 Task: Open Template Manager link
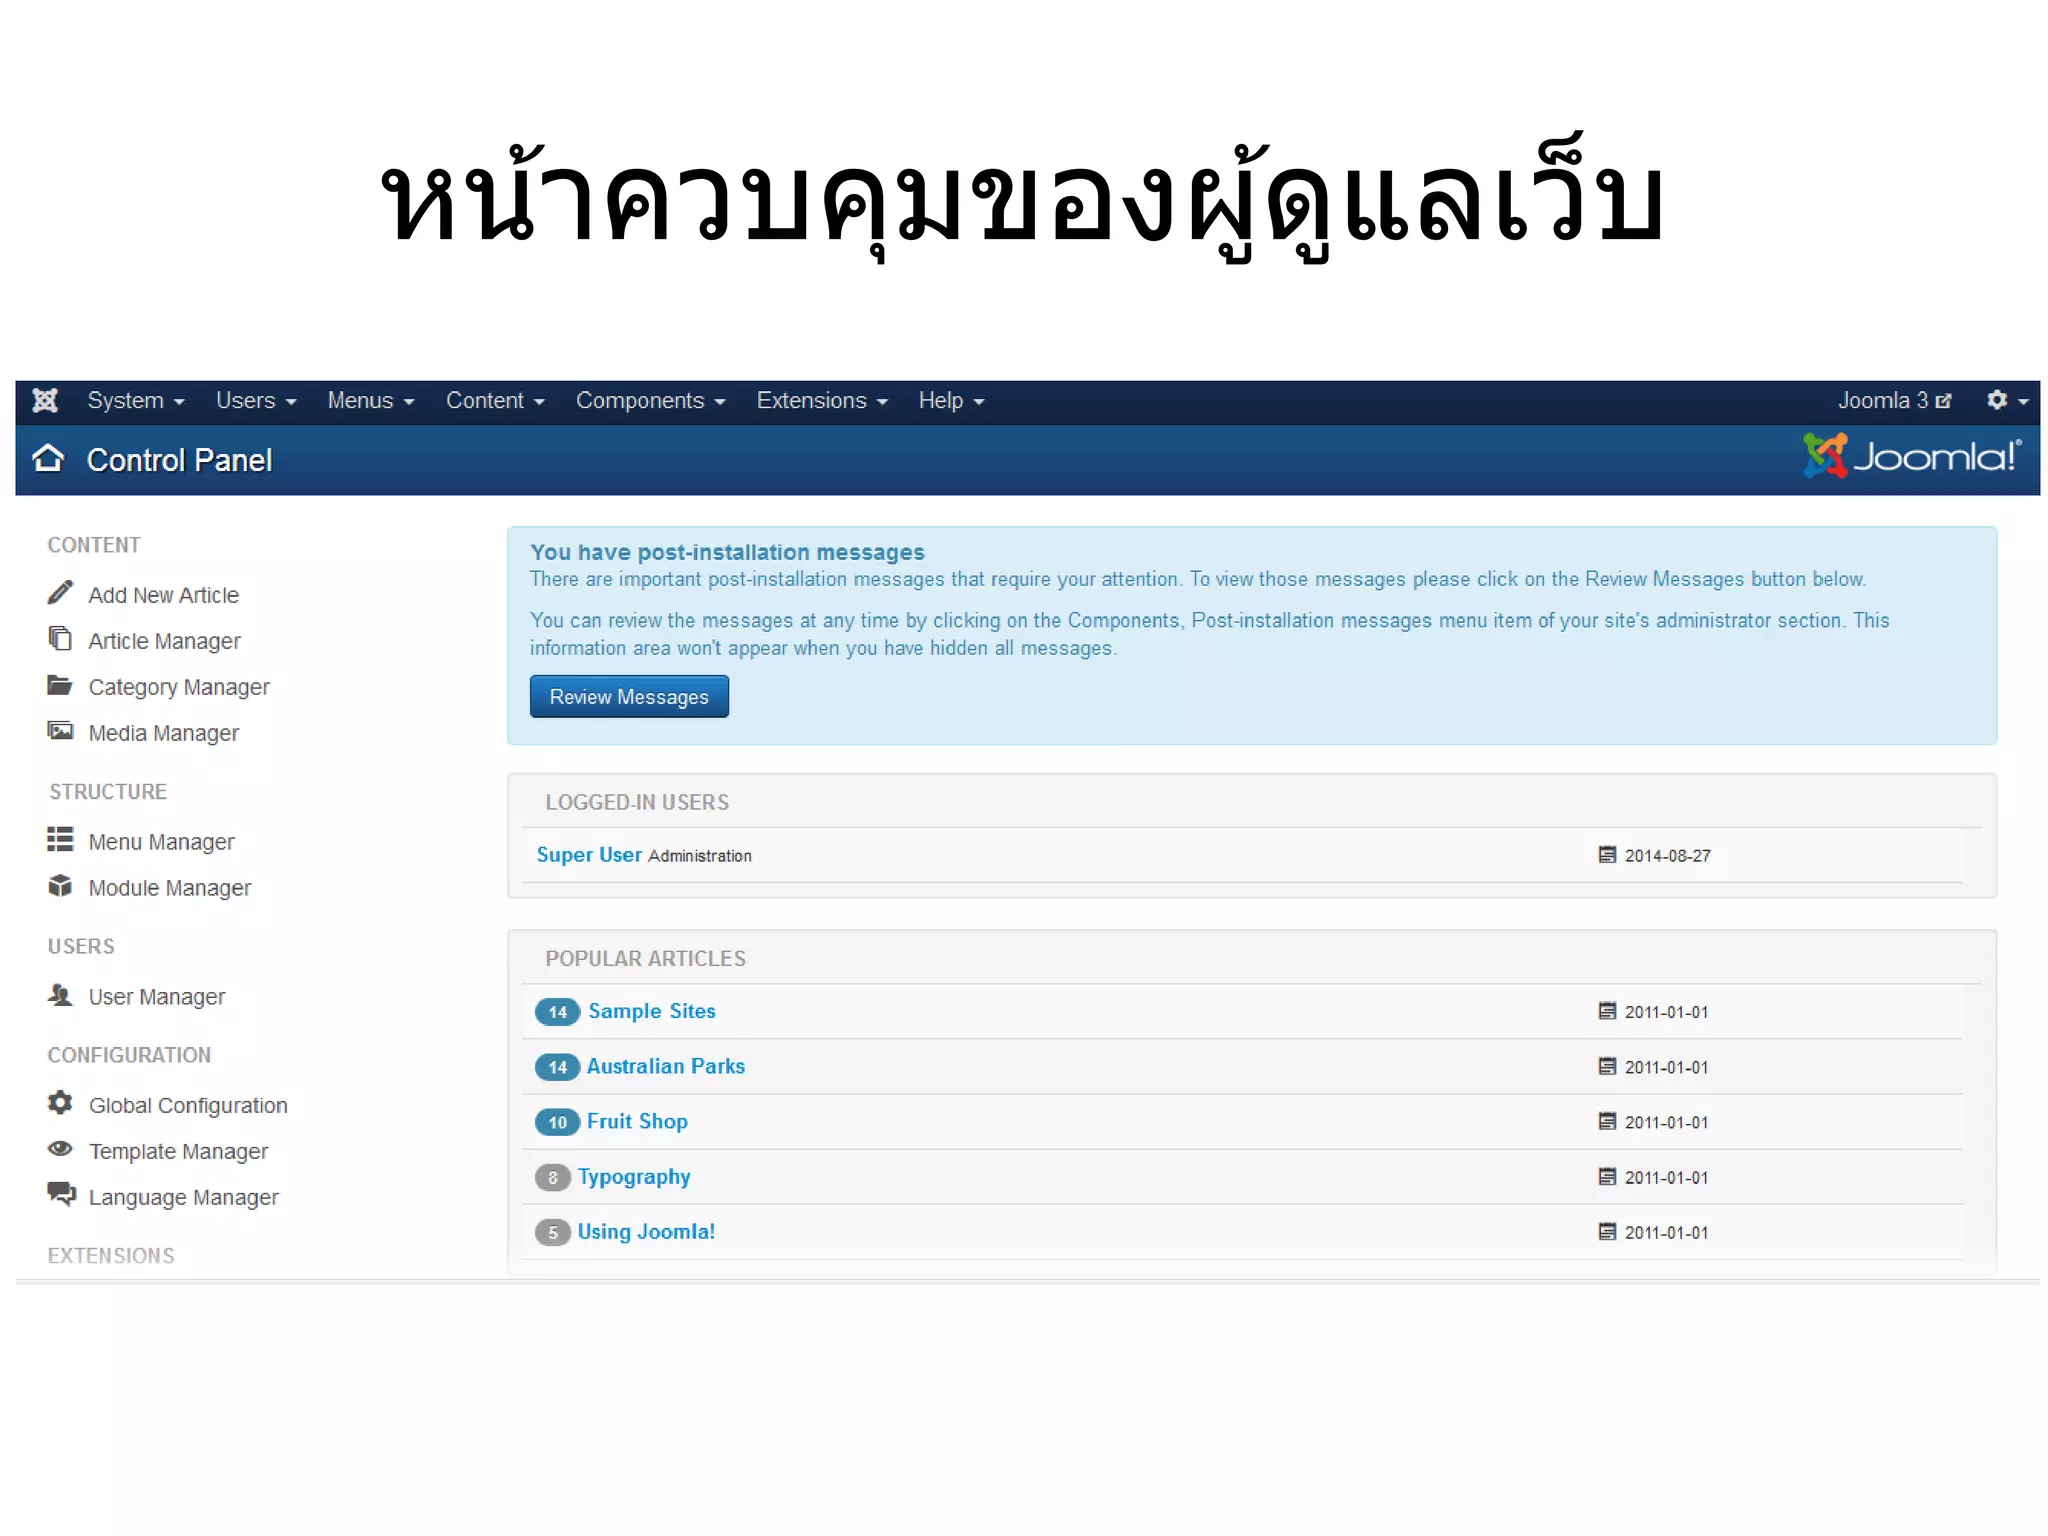pyautogui.click(x=178, y=1151)
